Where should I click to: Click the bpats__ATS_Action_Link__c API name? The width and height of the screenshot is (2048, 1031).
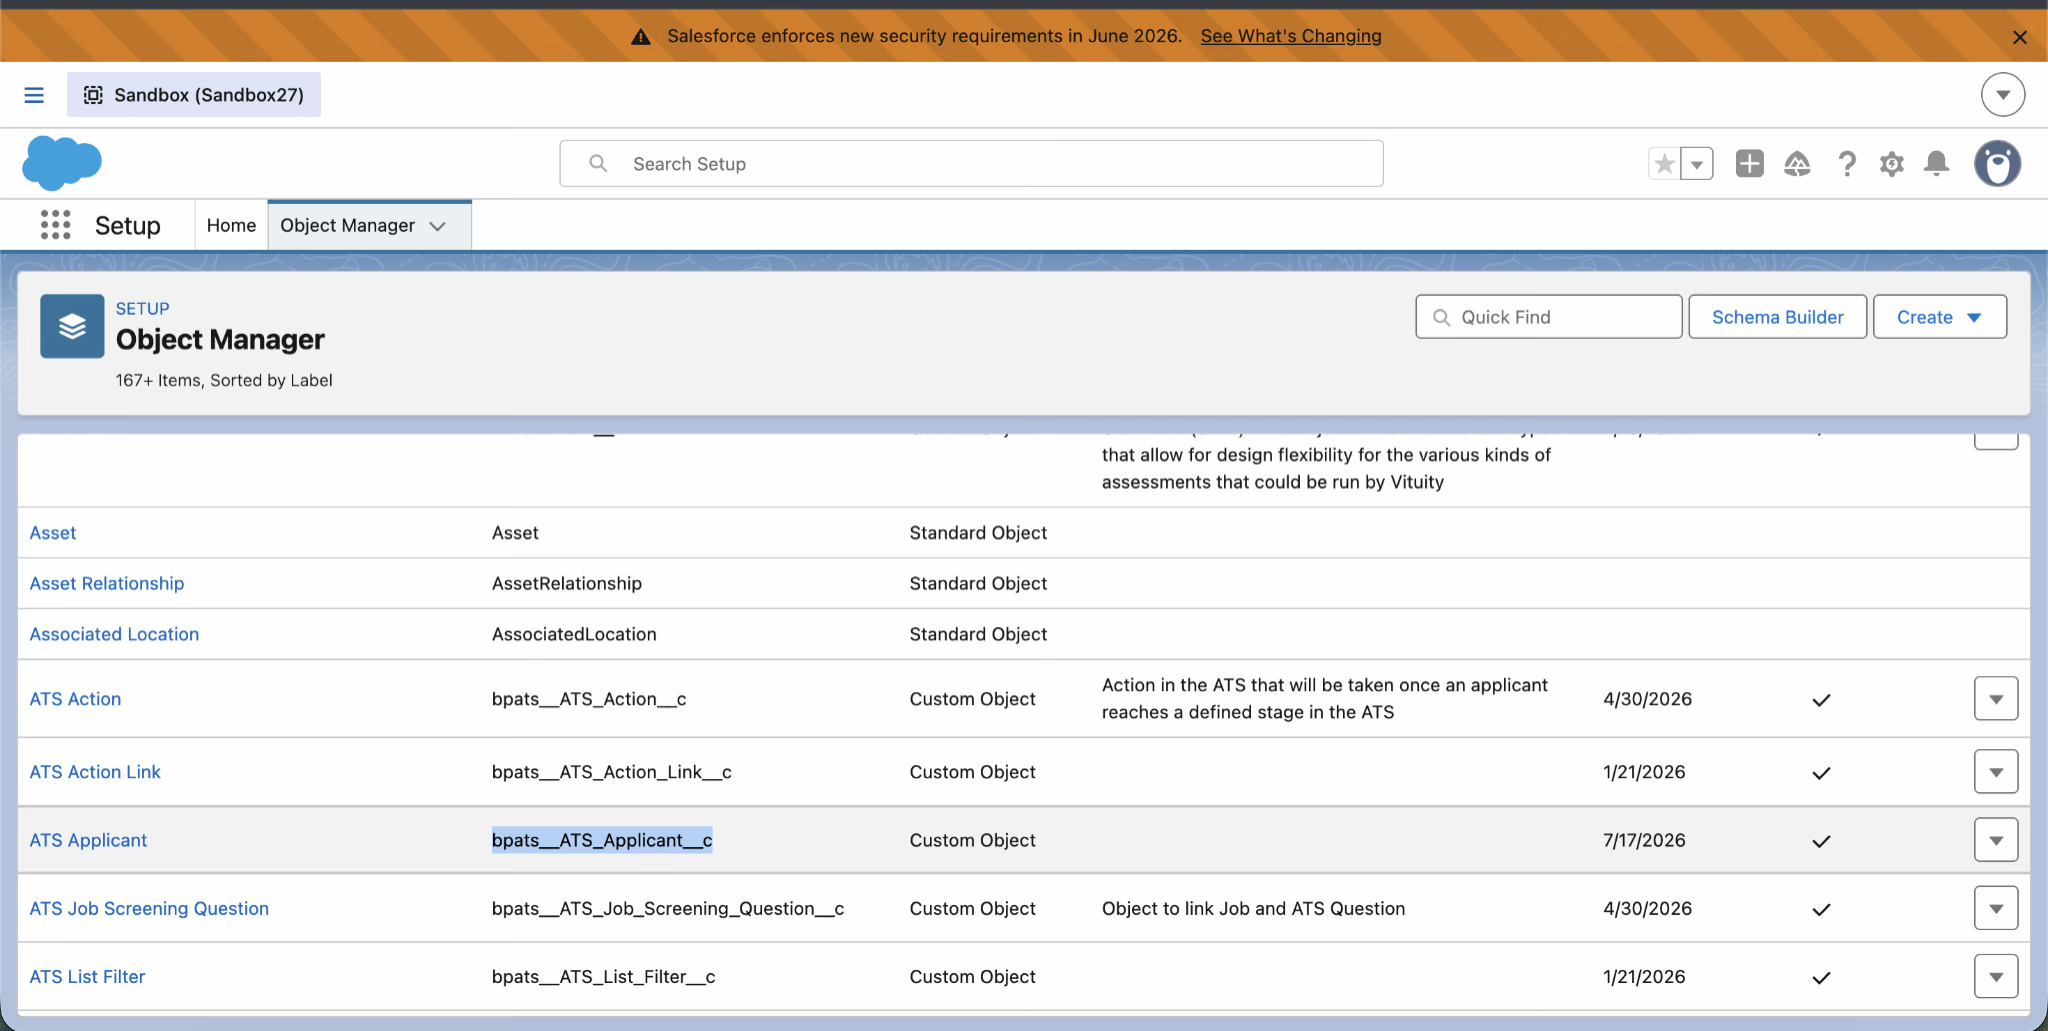612,772
